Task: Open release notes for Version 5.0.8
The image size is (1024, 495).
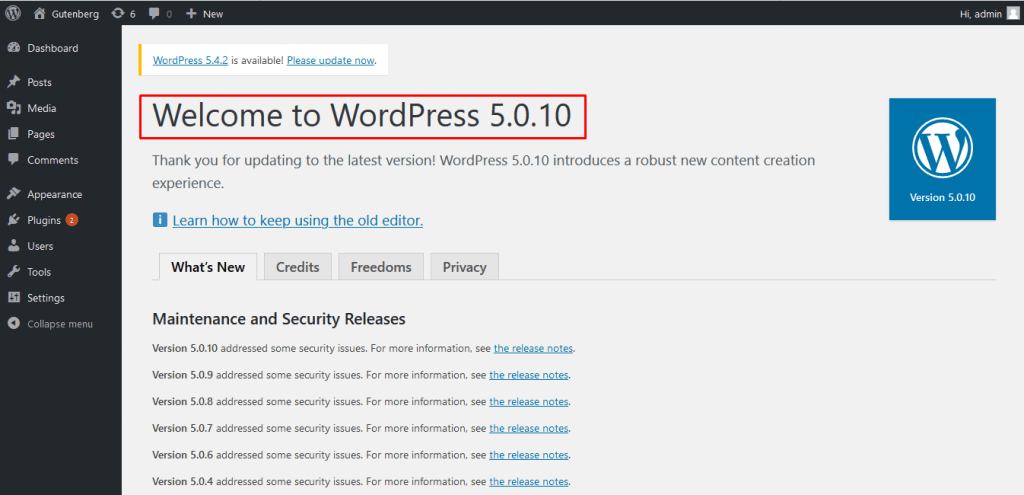Action: pos(529,402)
